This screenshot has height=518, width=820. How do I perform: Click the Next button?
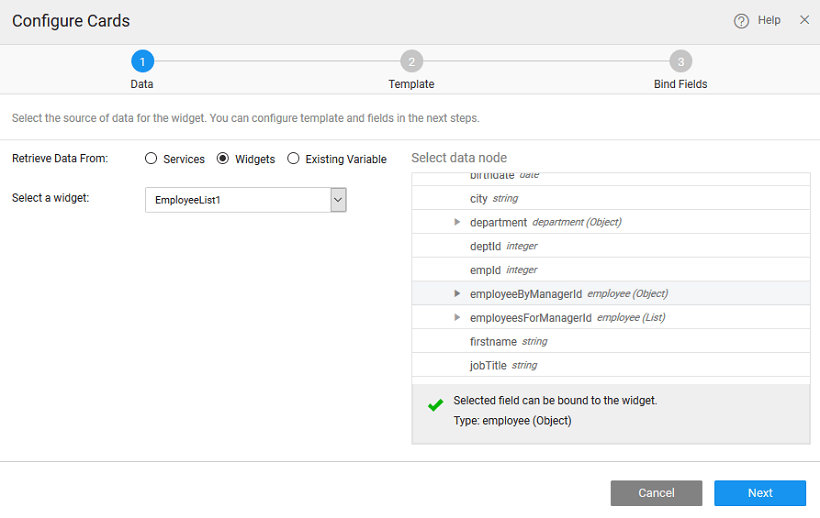point(759,493)
